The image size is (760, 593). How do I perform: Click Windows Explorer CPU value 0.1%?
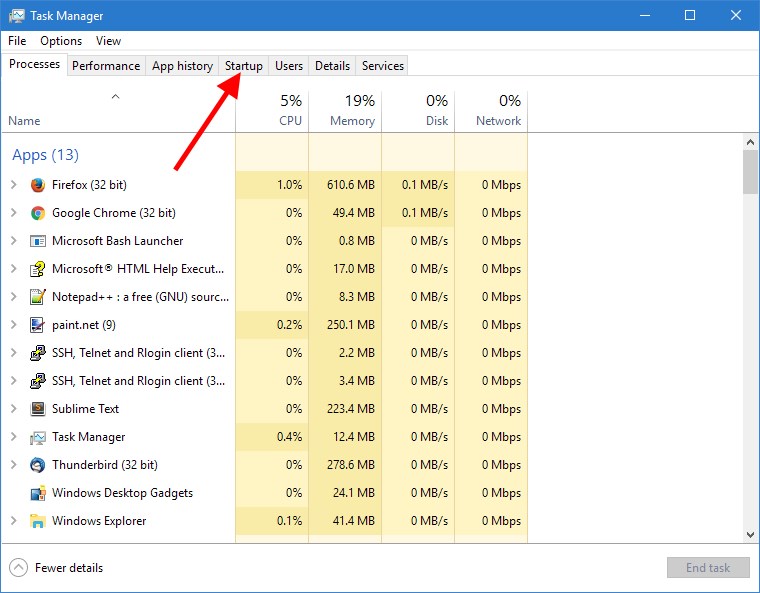[x=289, y=521]
